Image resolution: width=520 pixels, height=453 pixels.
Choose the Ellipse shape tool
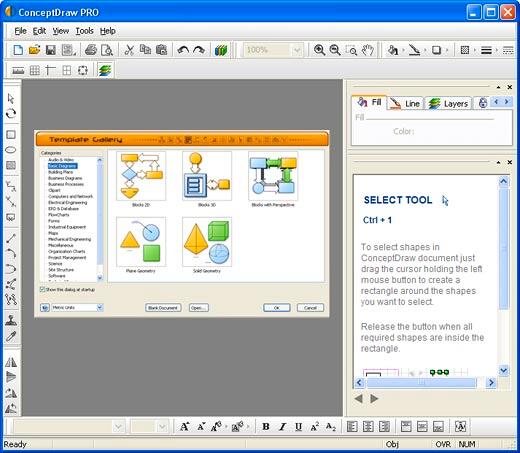pos(11,150)
